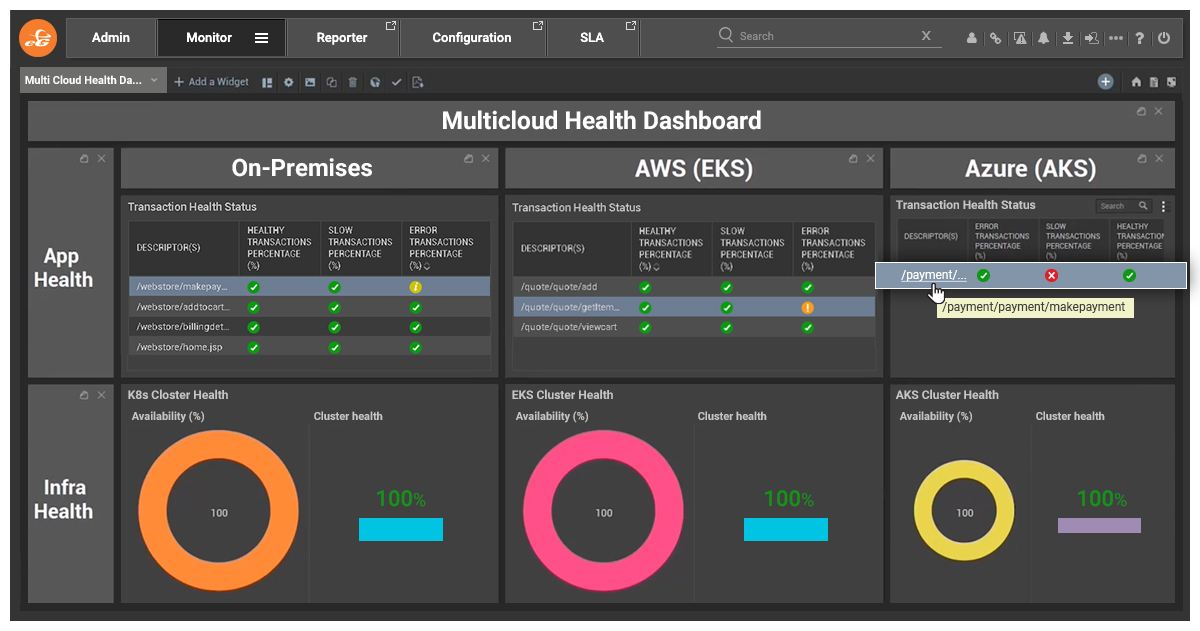Click the edit icon on App Health widget
The width and height of the screenshot is (1200, 631).
coord(84,158)
